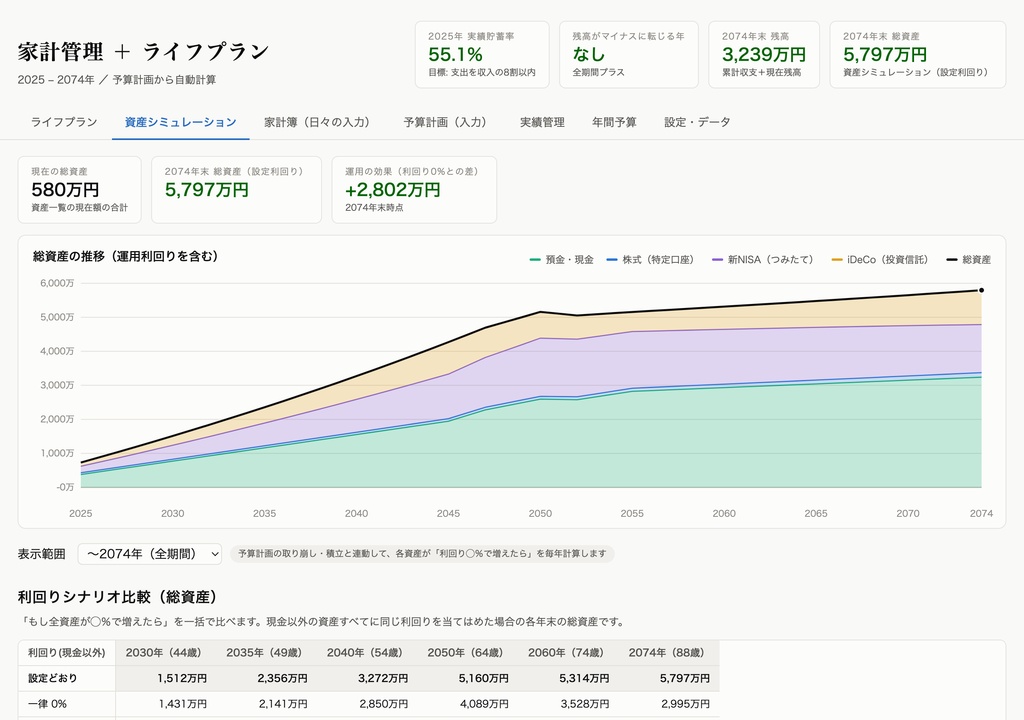Click the header 2074年末 総資産 5,797万円 card
The height and width of the screenshot is (720, 1024).
(918, 54)
